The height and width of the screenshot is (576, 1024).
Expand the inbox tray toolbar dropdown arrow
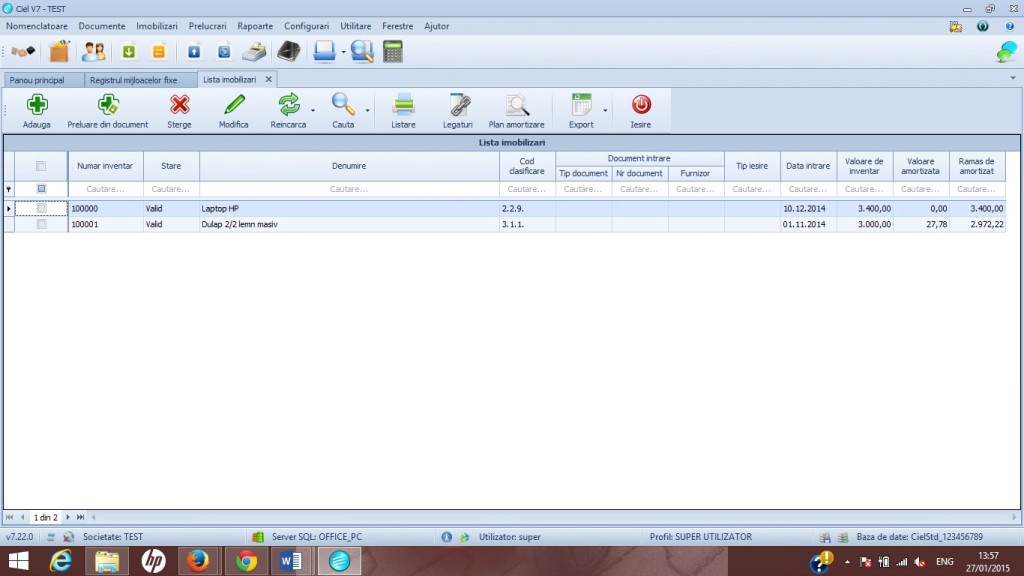pos(344,52)
